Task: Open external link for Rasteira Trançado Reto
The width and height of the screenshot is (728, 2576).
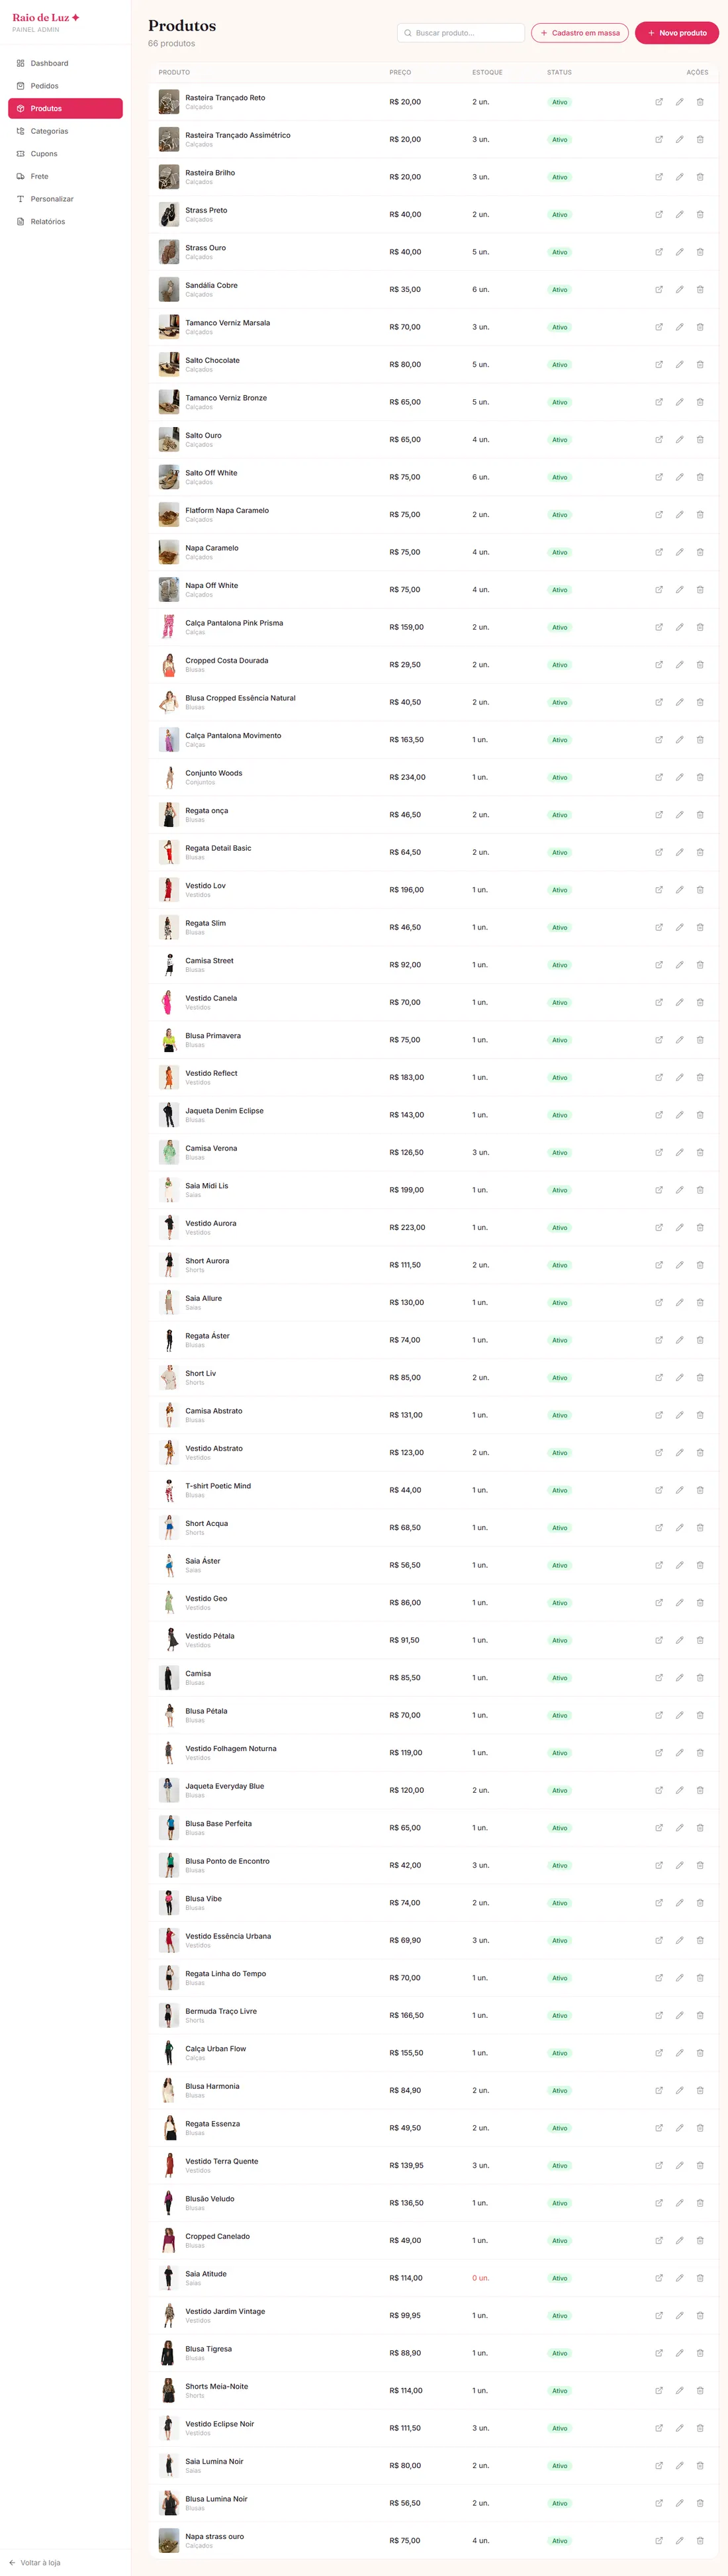Action: (659, 102)
